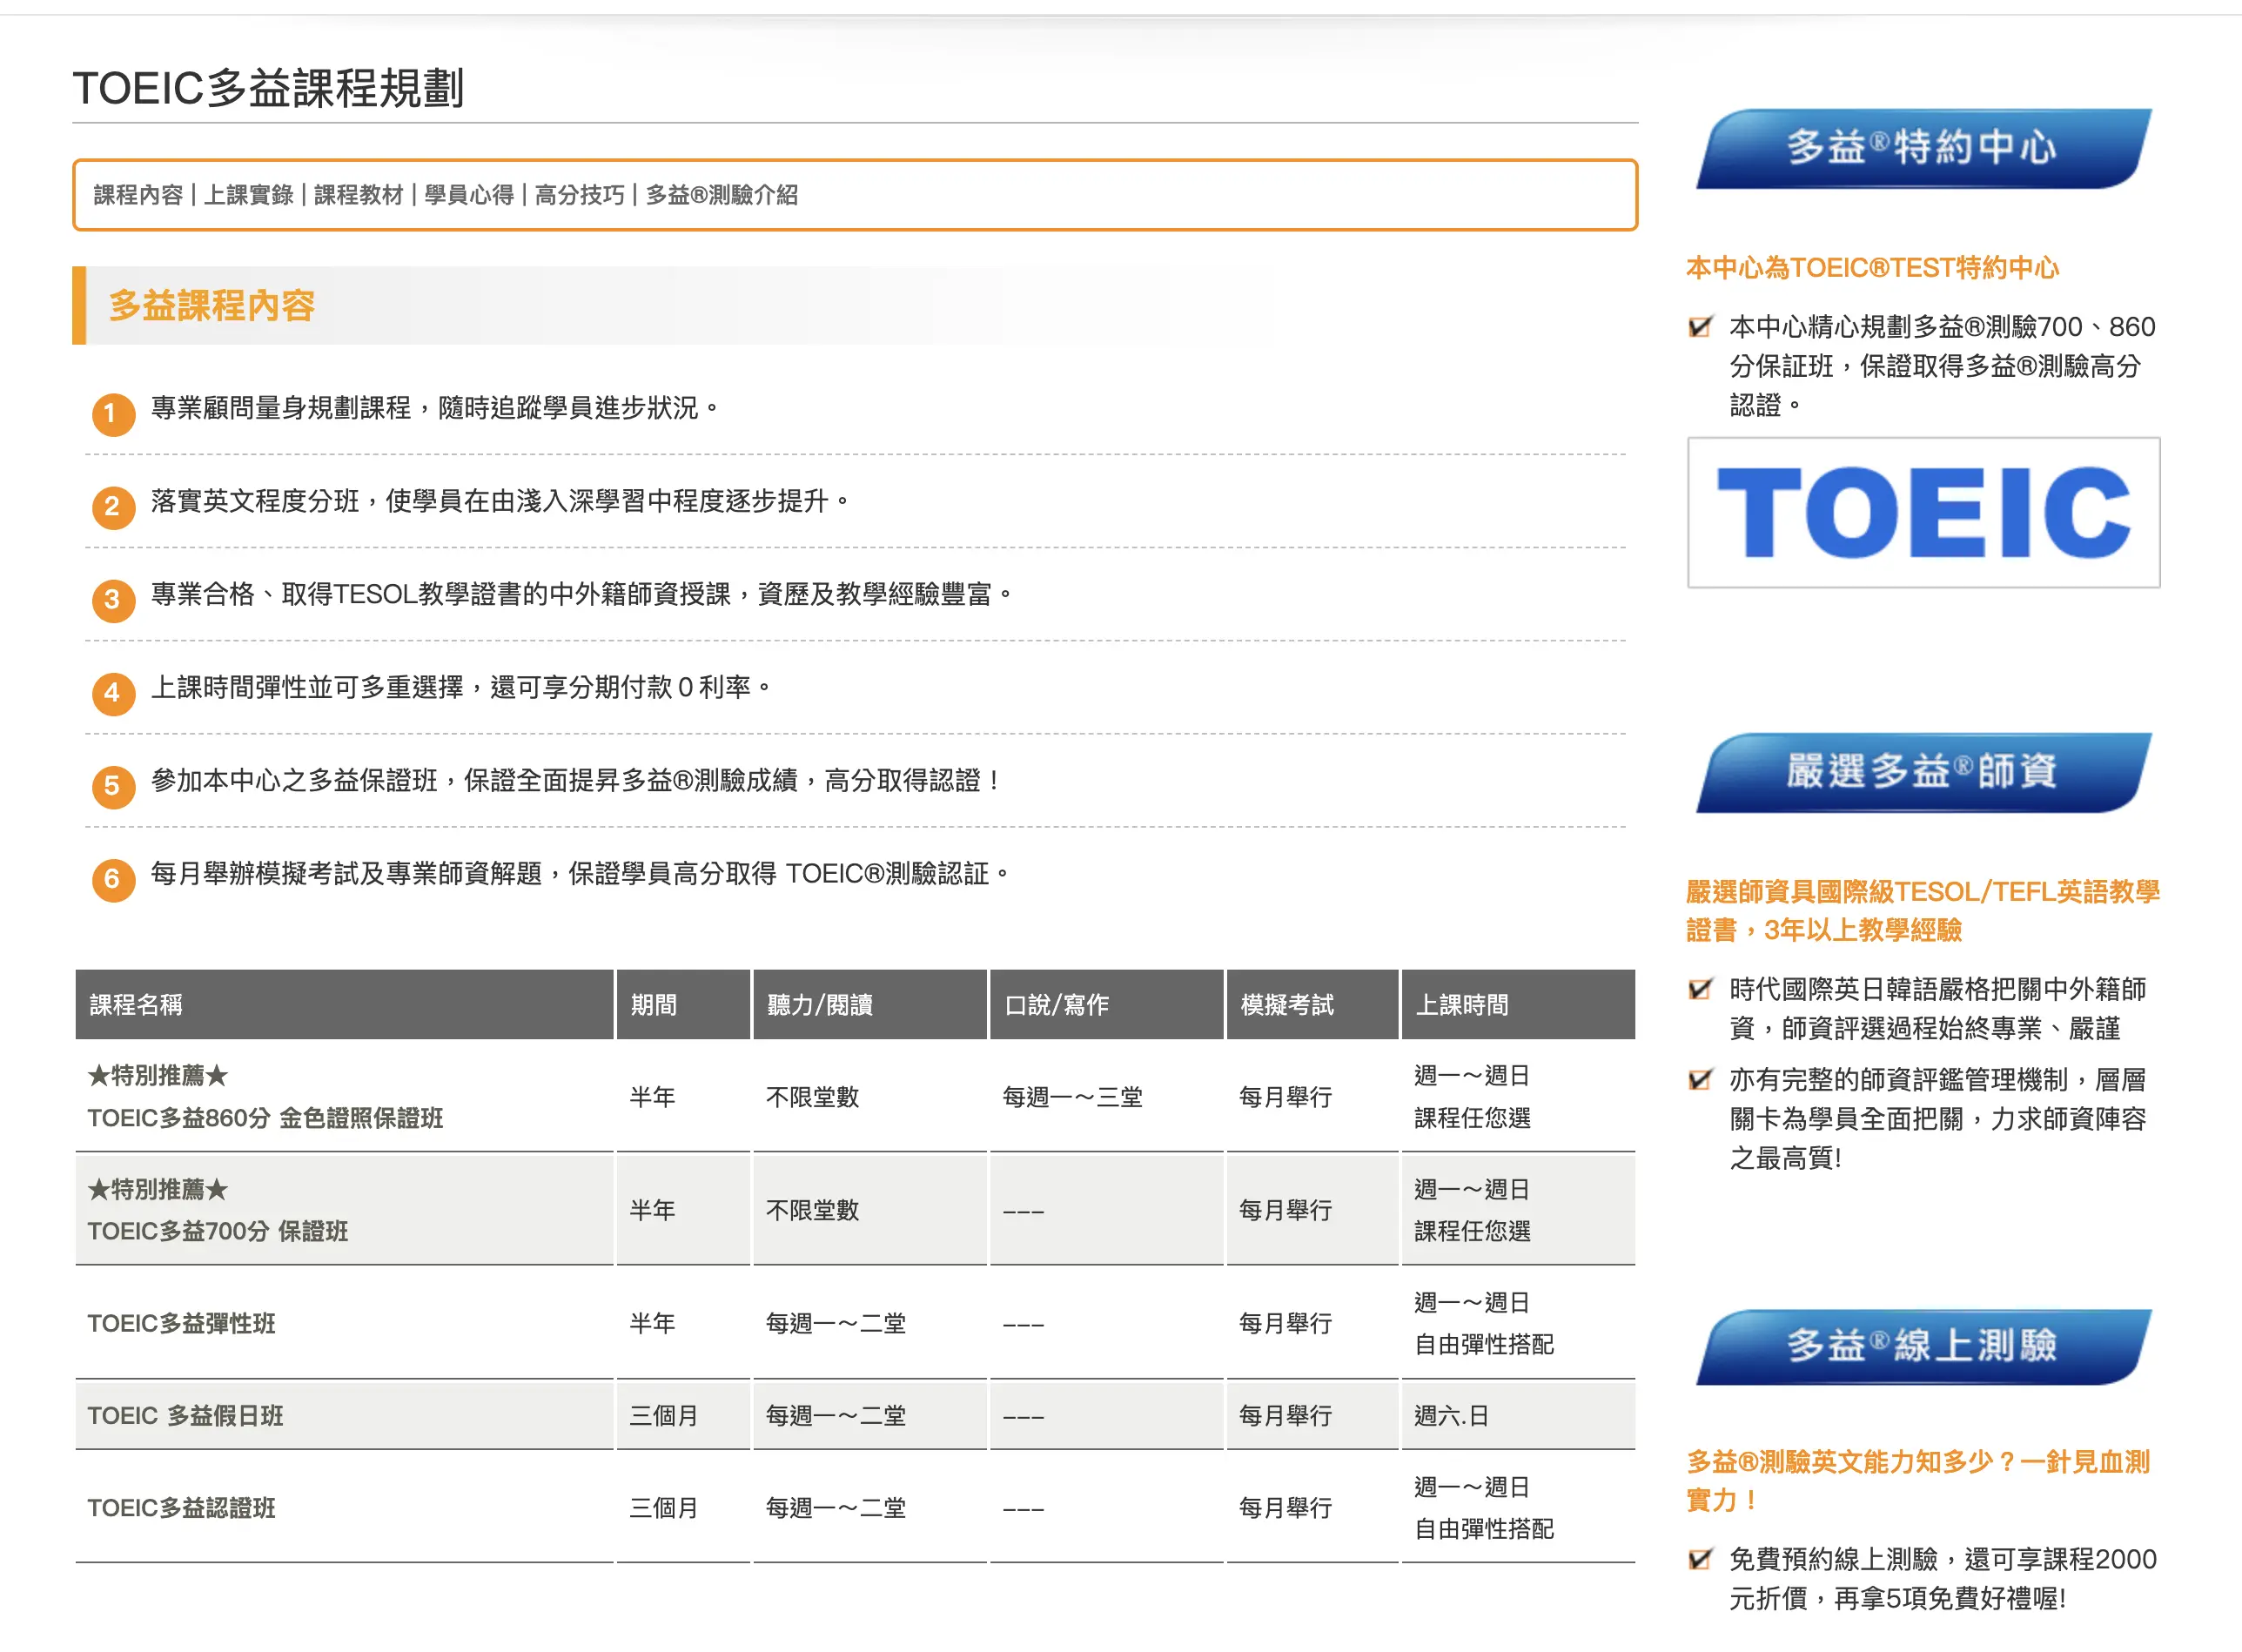Click text about TESOL教學證書 teachers
This screenshot has height=1652, width=2242.
[581, 594]
